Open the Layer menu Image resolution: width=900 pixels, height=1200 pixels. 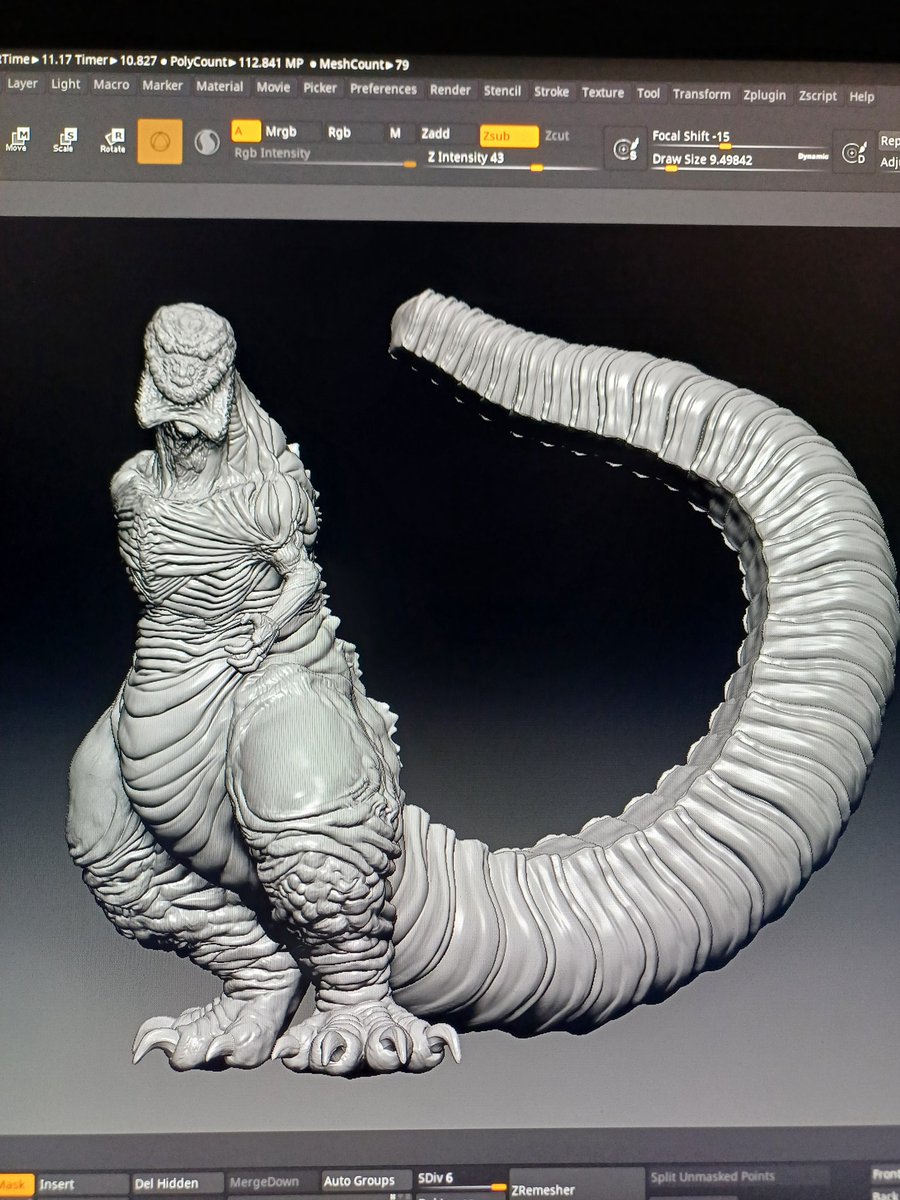[x=22, y=84]
